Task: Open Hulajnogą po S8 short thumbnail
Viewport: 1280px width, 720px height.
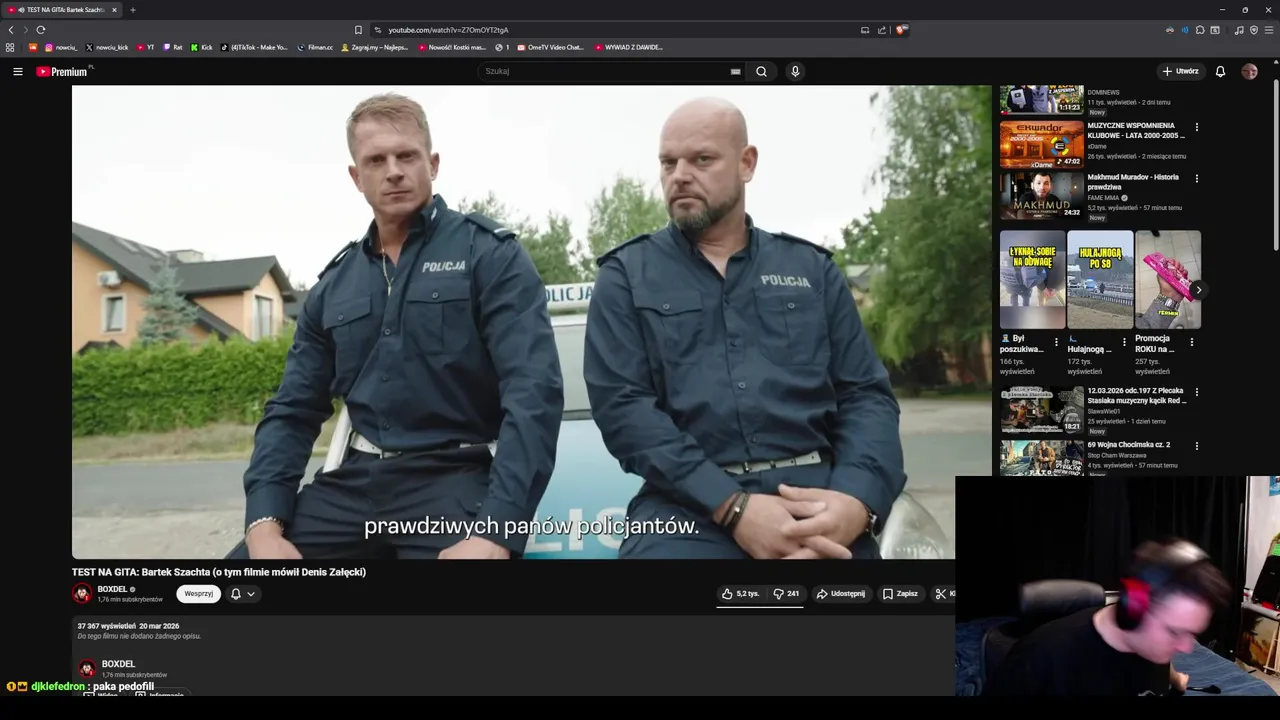Action: pyautogui.click(x=1100, y=280)
